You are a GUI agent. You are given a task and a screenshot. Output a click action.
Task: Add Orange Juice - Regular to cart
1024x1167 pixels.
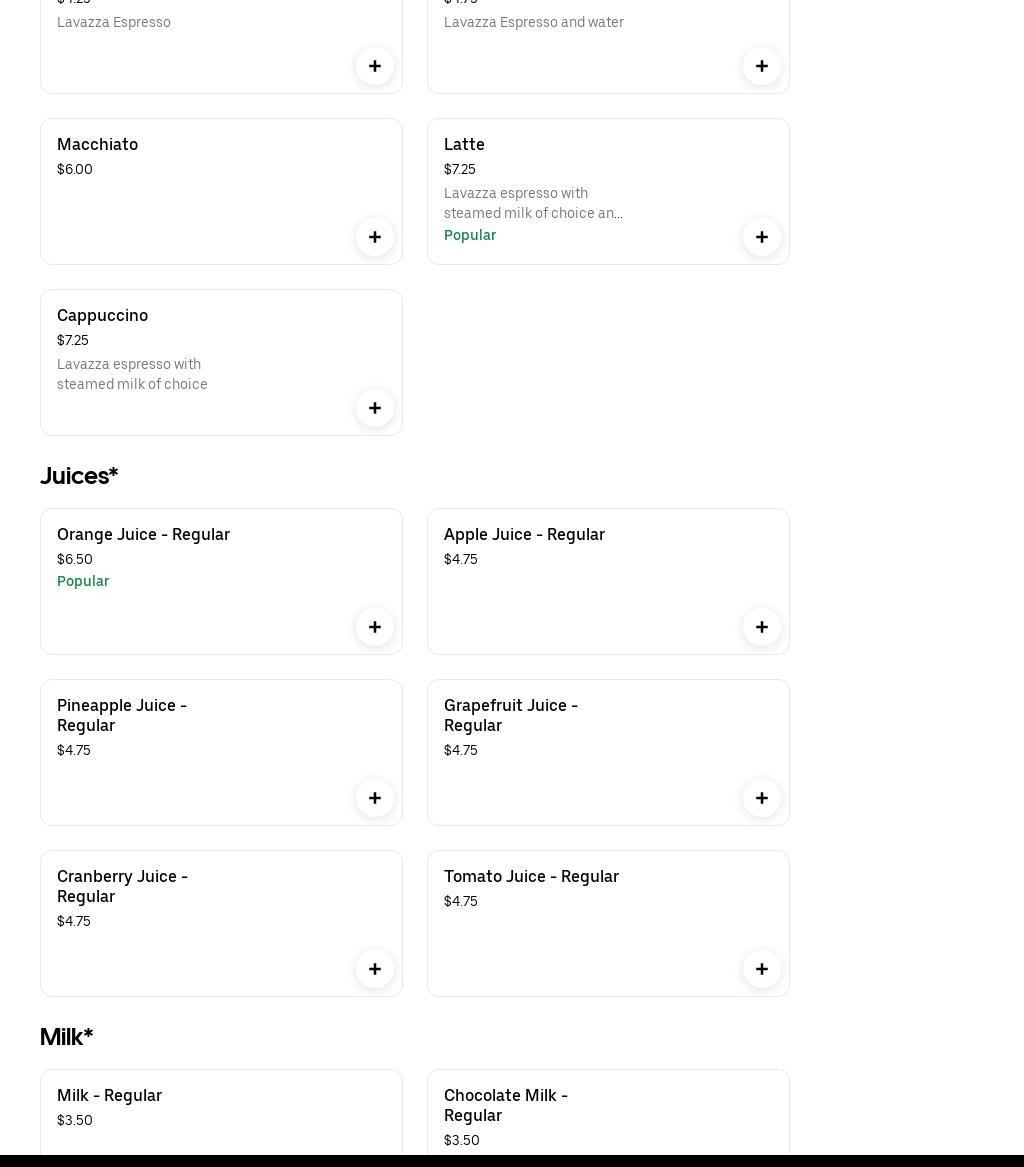(x=375, y=627)
